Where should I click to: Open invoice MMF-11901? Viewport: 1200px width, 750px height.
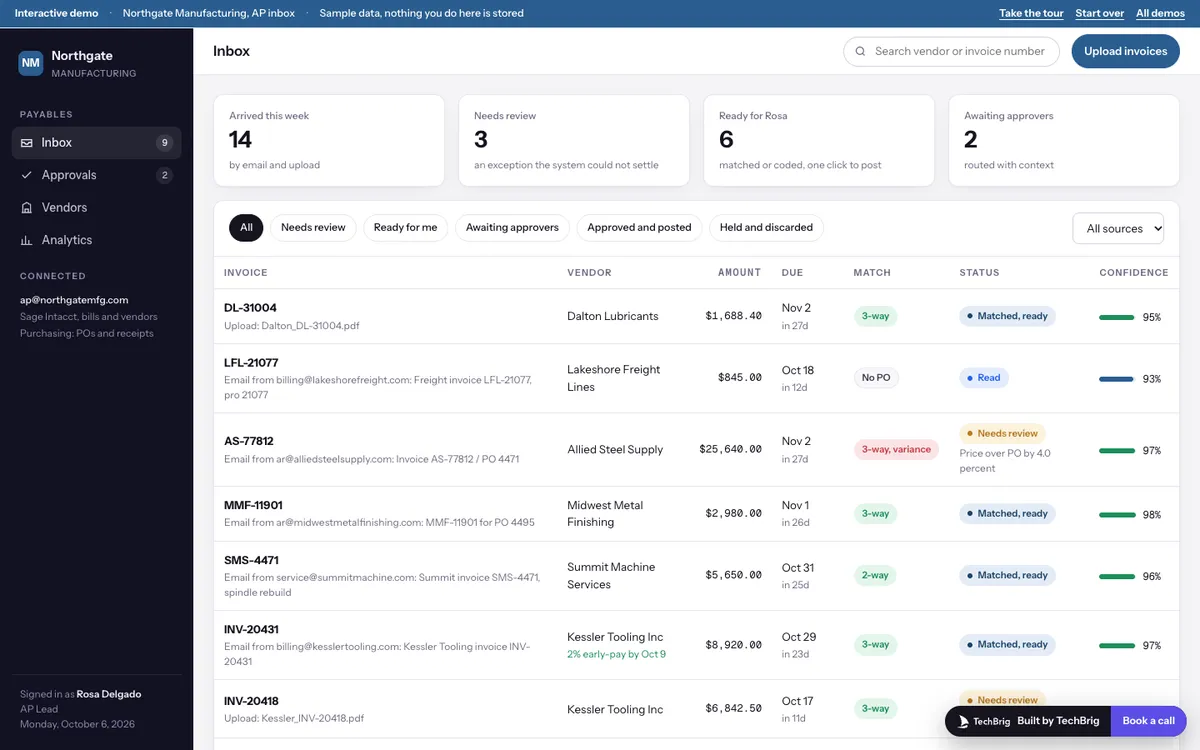[253, 505]
